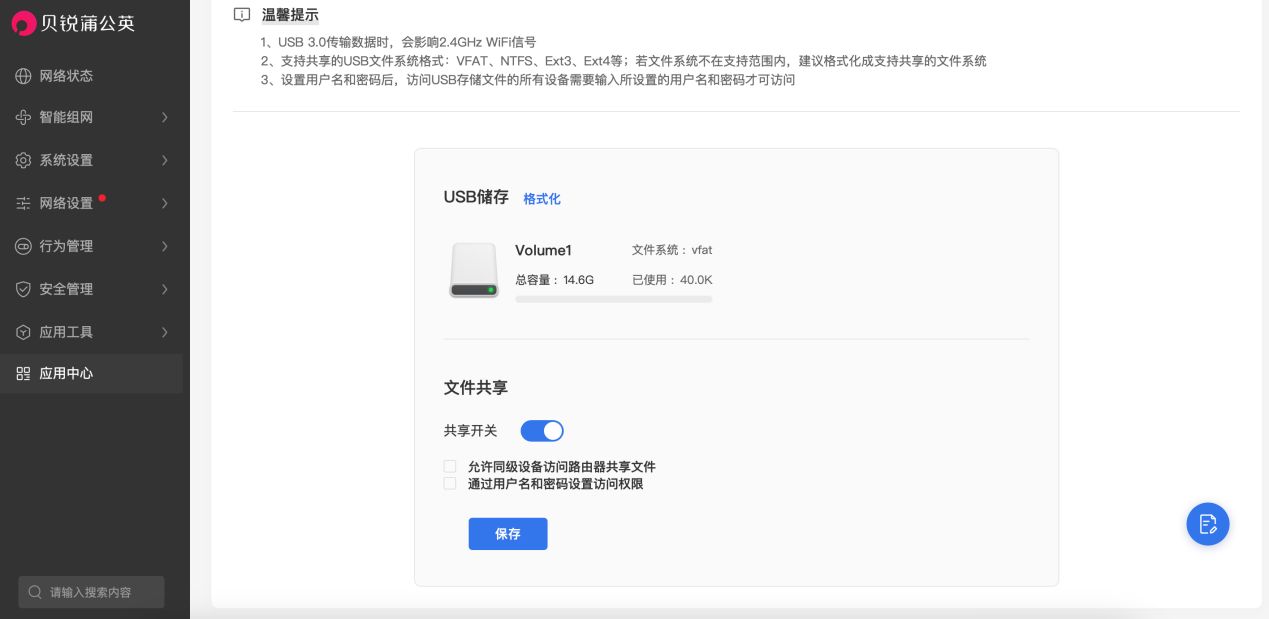Image resolution: width=1269 pixels, height=619 pixels.
Task: Click the 总容量: 14.6G text
Action: pos(554,280)
